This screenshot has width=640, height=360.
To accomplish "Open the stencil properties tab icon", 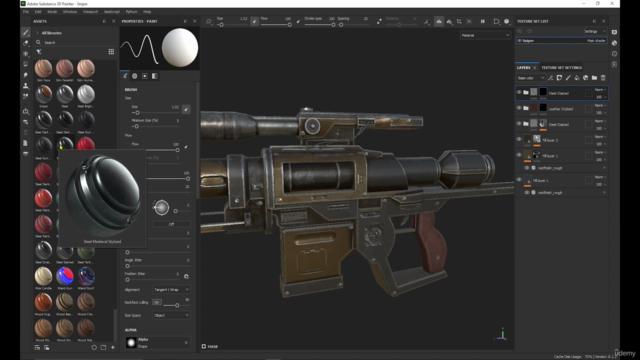I will [x=144, y=76].
